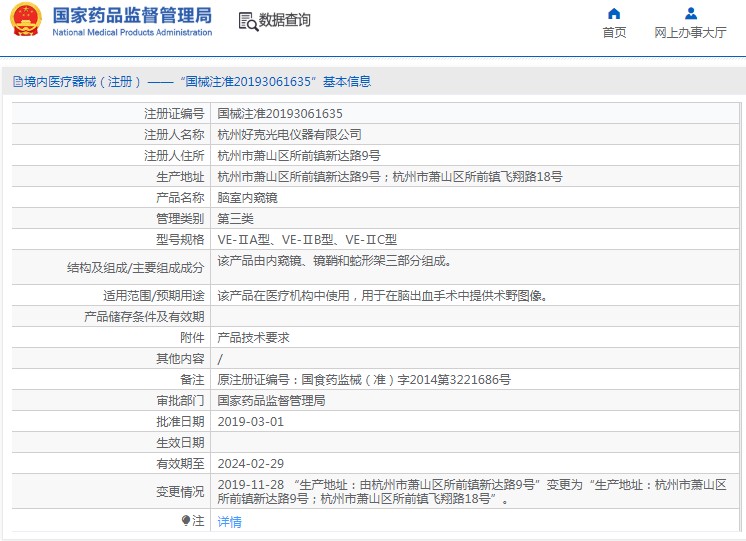Click the 数据查询 label

[x=285, y=20]
